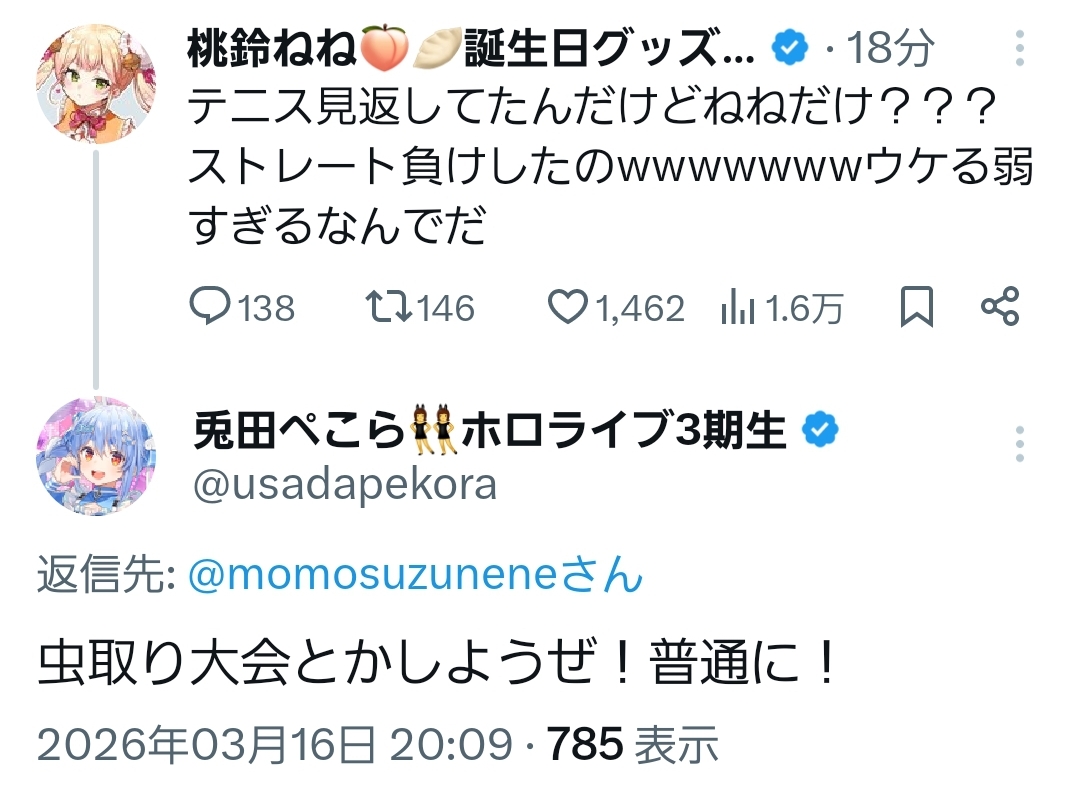
Task: Like the tweet with 1,462 hearts
Action: coord(569,307)
